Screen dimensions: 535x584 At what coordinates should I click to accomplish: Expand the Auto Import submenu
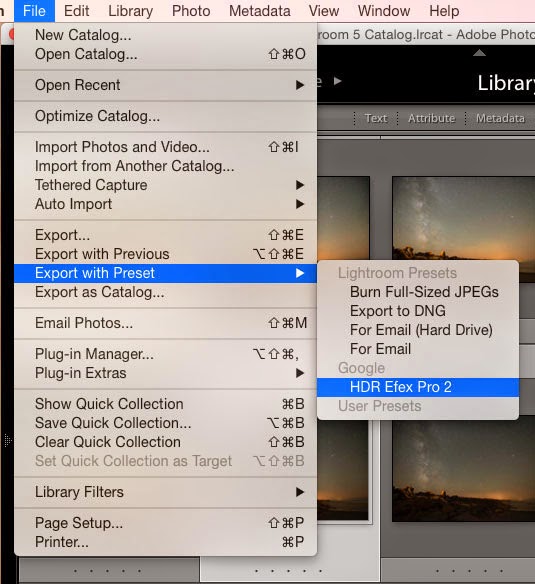pyautogui.click(x=165, y=204)
